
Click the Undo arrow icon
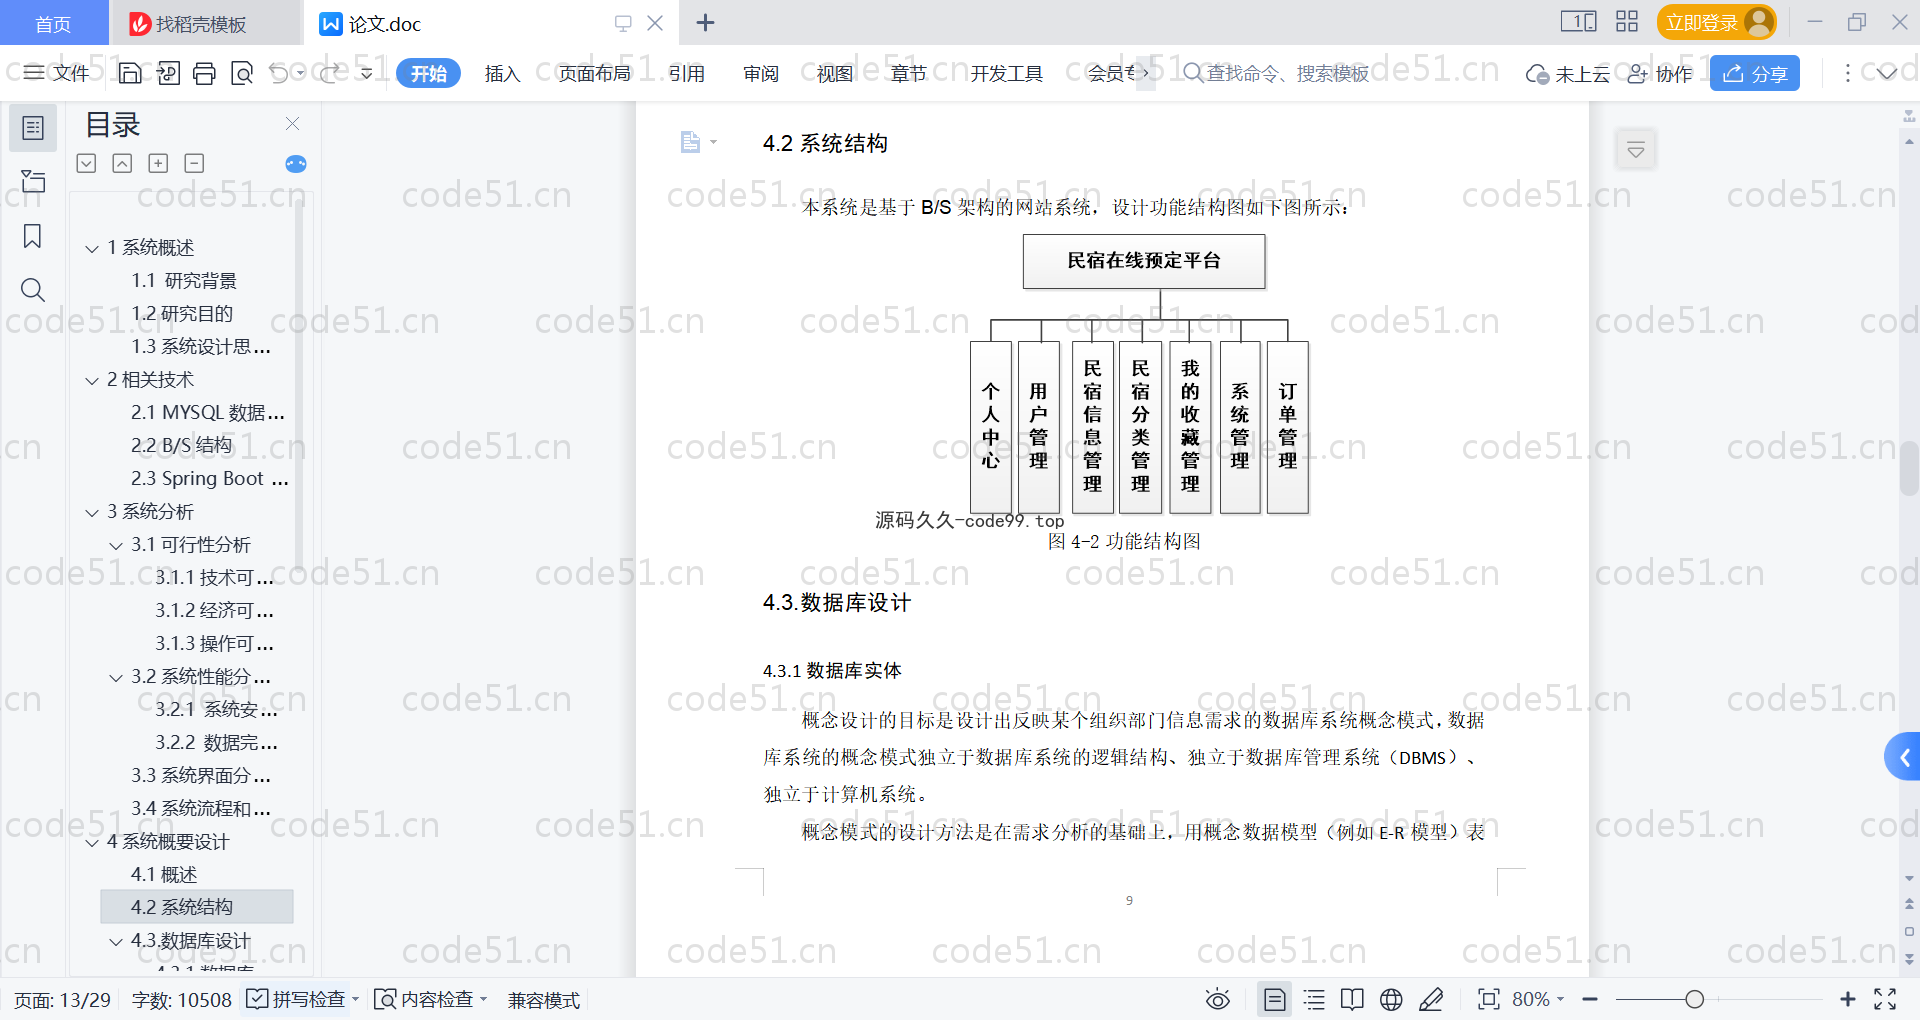tap(279, 73)
